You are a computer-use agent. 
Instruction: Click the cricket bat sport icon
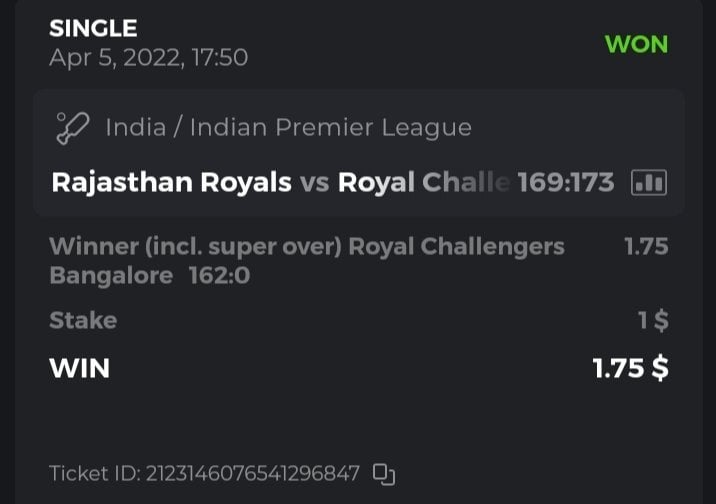tap(72, 128)
